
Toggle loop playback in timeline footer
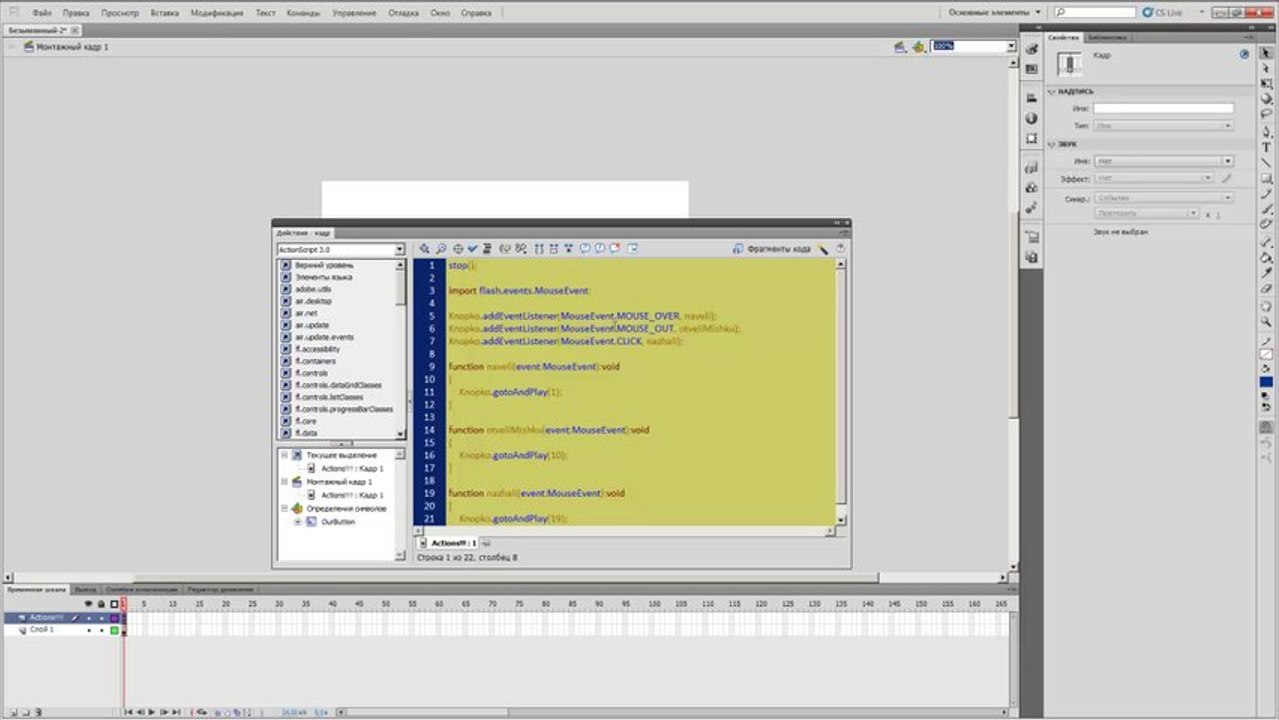[x=202, y=712]
